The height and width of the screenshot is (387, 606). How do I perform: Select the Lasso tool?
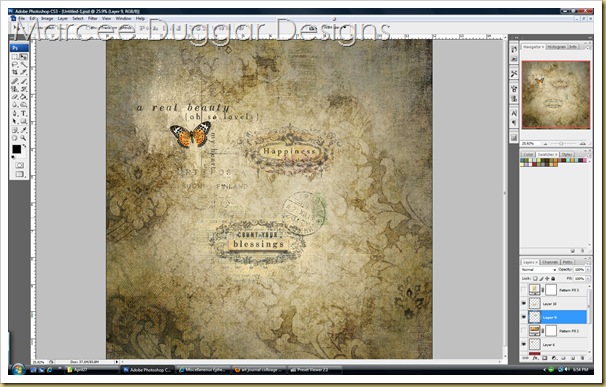pos(15,65)
